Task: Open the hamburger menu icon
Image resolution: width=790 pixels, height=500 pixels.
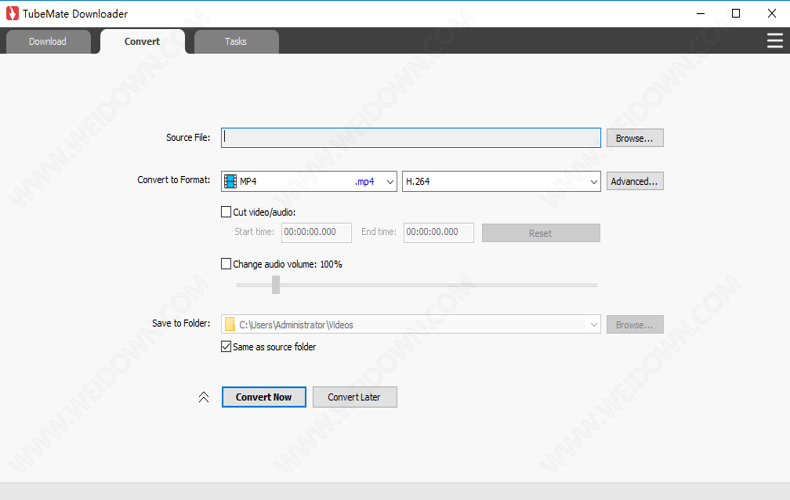Action: [774, 41]
